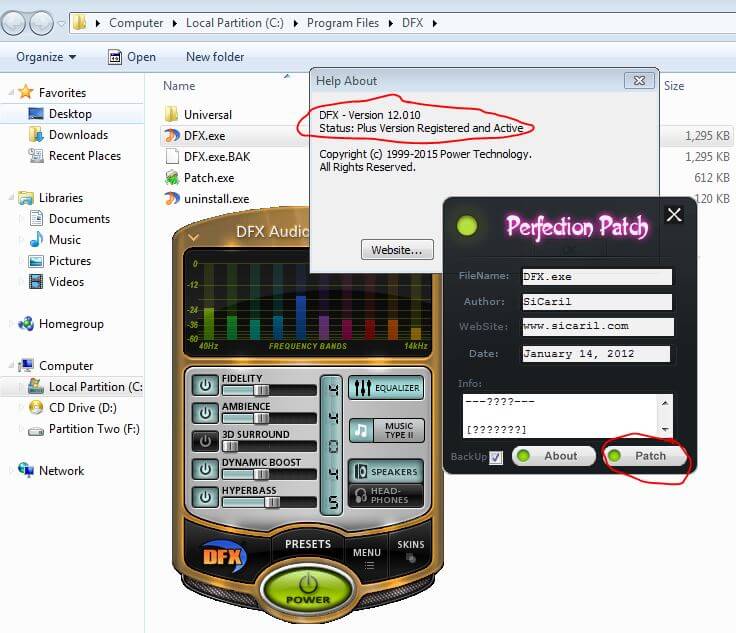Click the DFX logo on the player
Image resolution: width=736 pixels, height=633 pixels.
(224, 557)
